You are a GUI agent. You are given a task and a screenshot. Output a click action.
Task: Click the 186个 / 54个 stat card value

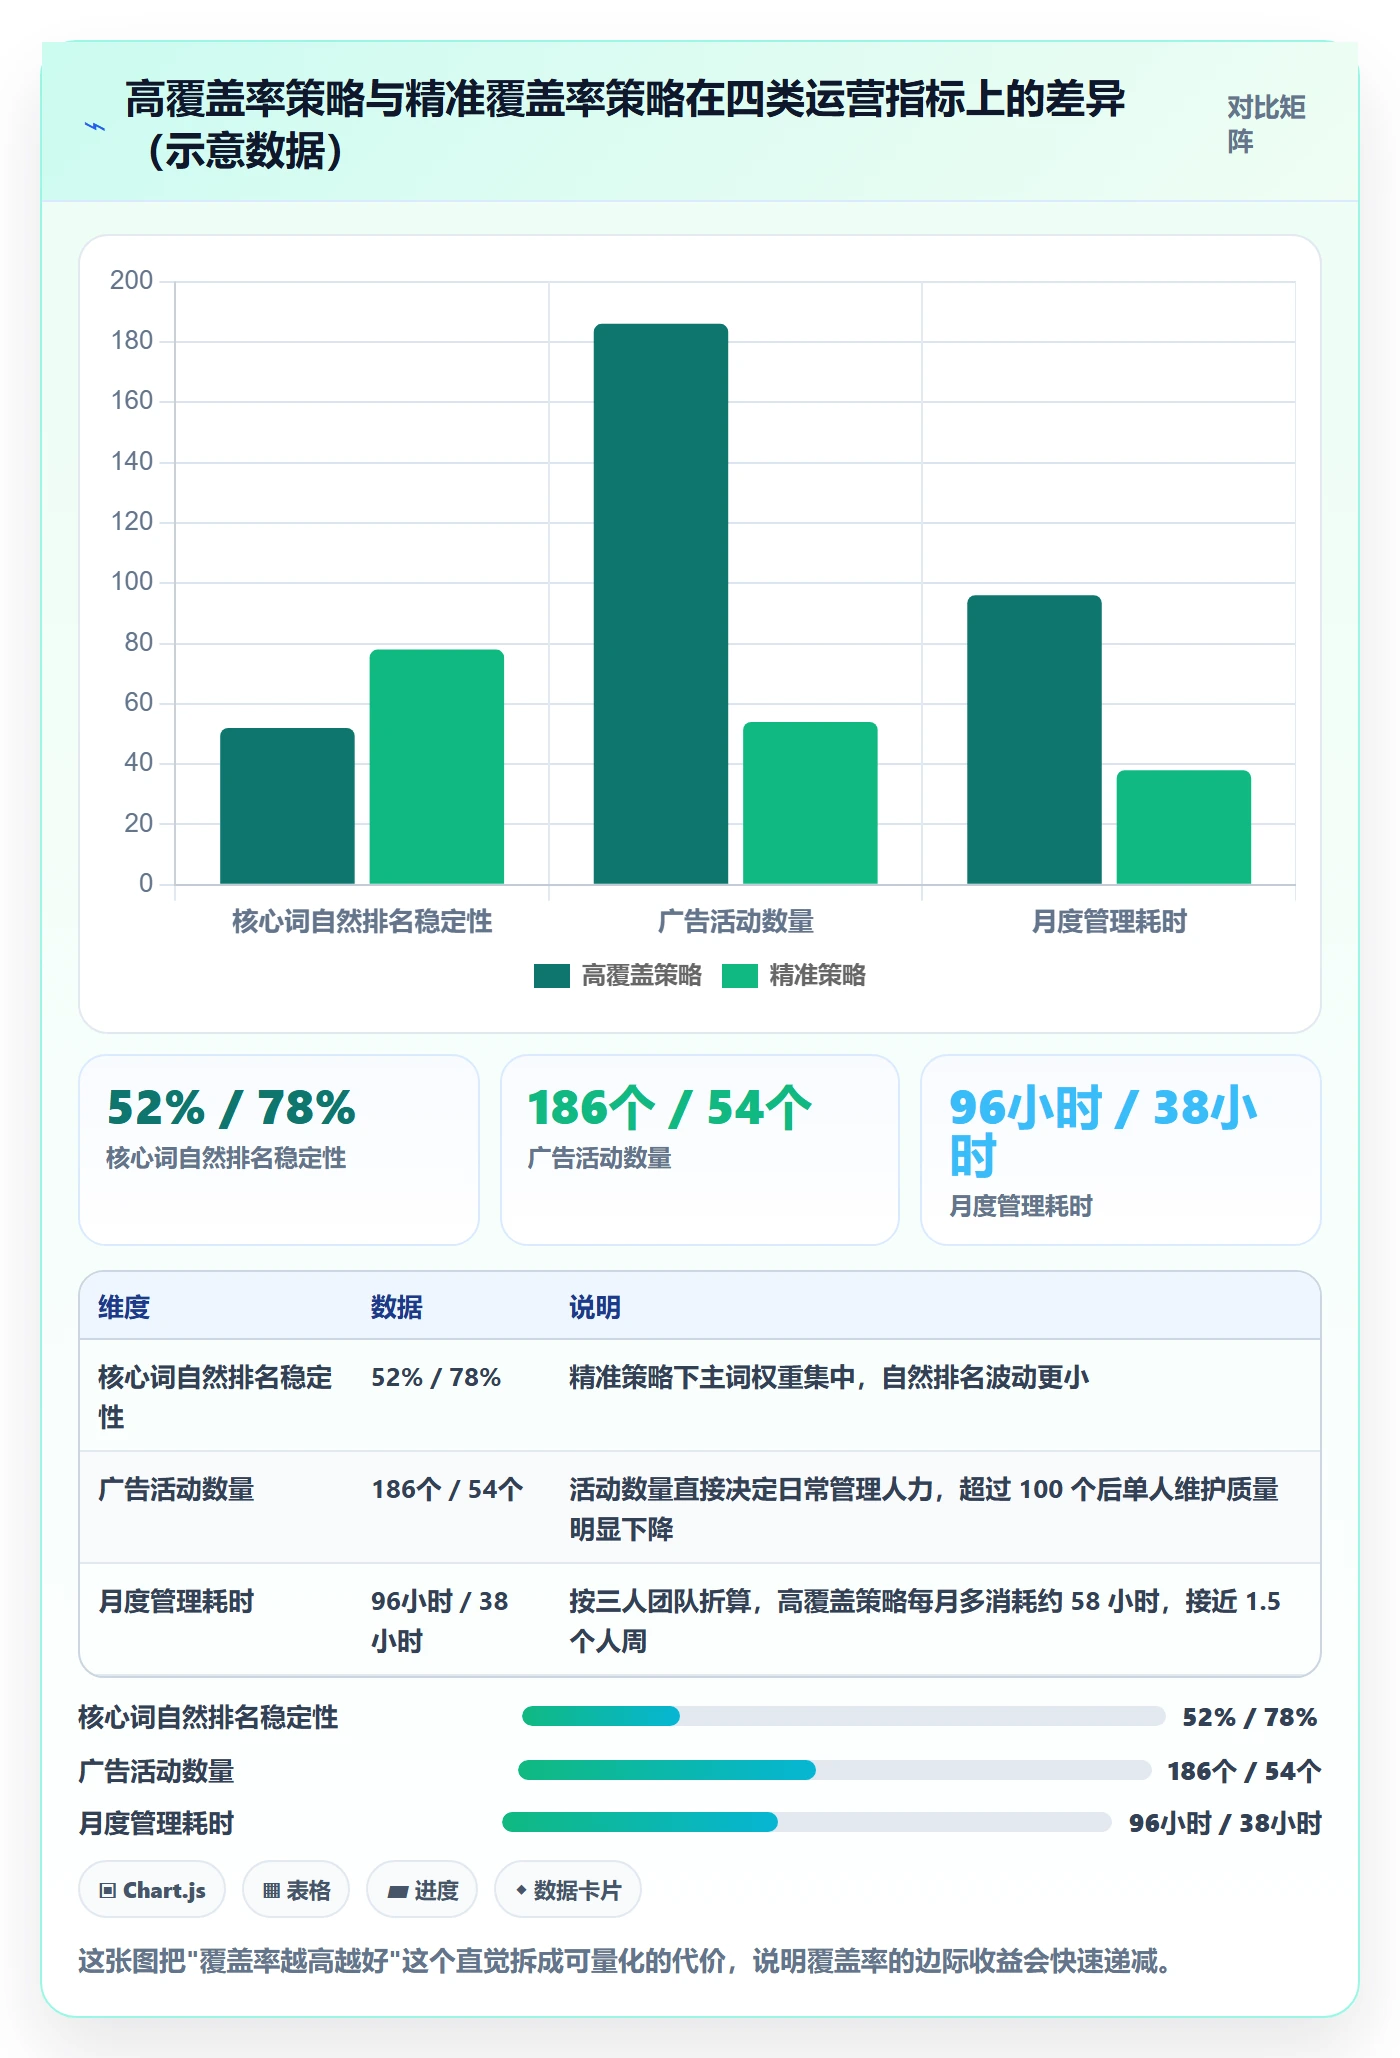tap(670, 1108)
